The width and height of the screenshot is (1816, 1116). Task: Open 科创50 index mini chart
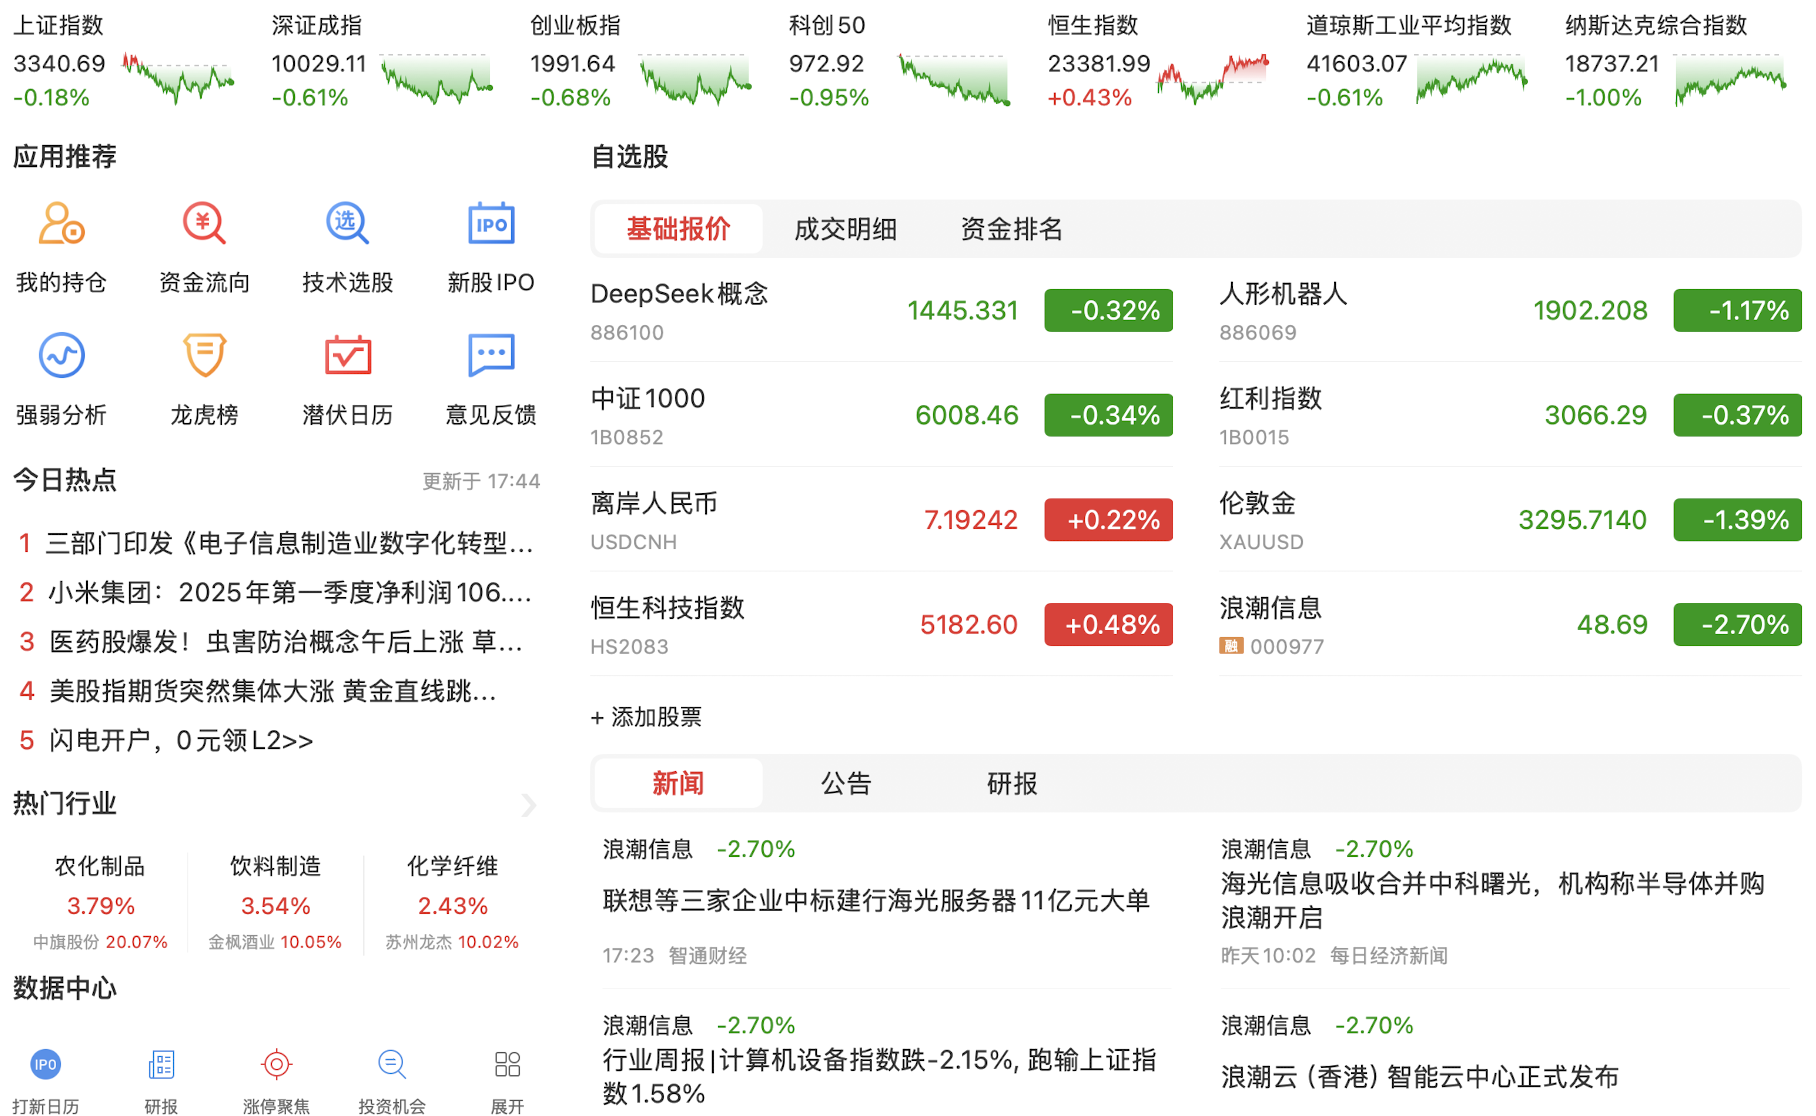click(954, 78)
